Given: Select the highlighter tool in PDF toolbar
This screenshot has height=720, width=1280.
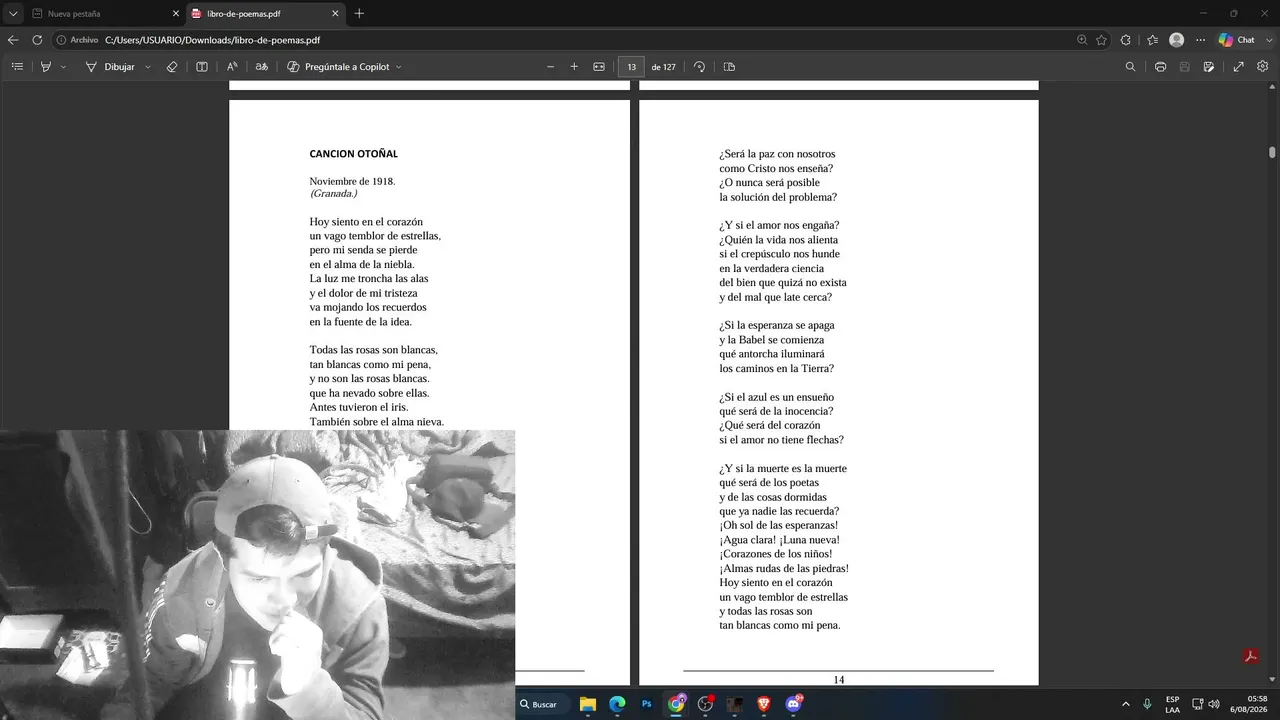Looking at the screenshot, I should tap(45, 67).
